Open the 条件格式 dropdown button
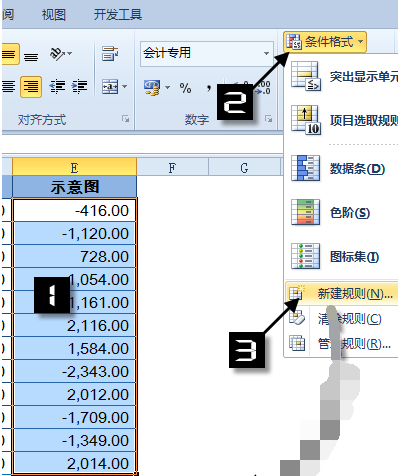This screenshot has width=402, height=476. [325, 42]
